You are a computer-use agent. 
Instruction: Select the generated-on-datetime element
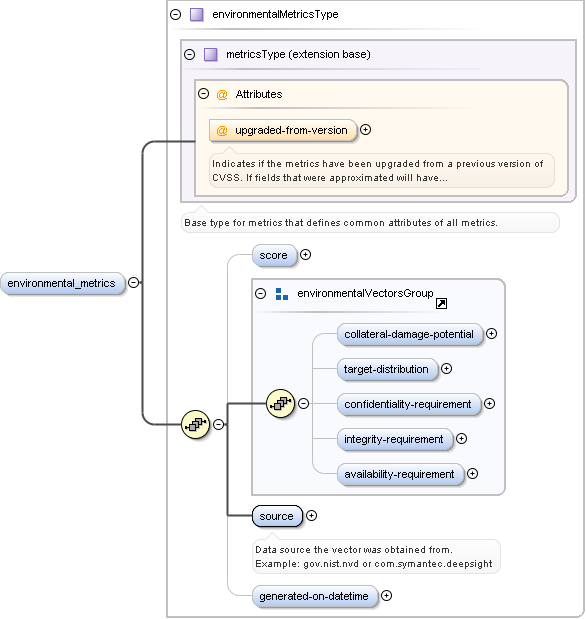tap(315, 596)
